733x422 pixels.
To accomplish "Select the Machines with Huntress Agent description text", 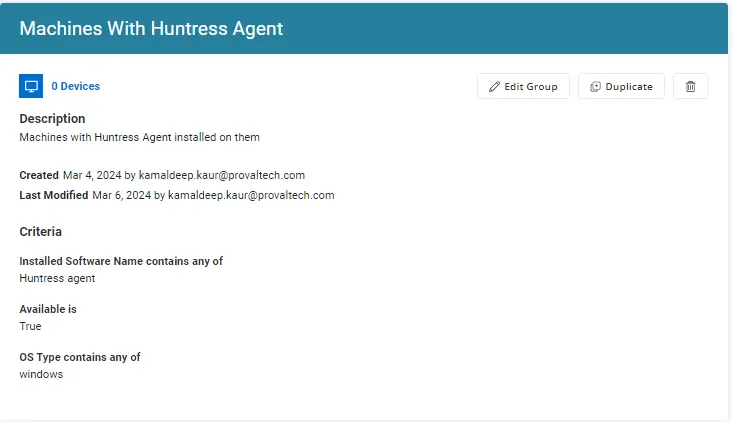I will [139, 137].
